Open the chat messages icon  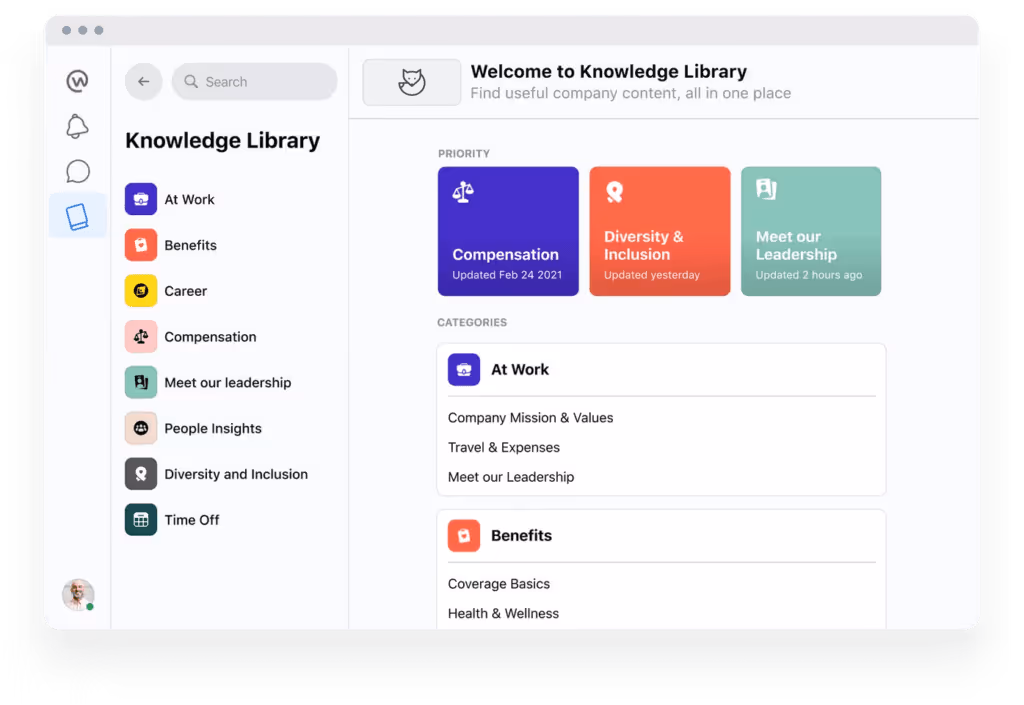coord(77,171)
